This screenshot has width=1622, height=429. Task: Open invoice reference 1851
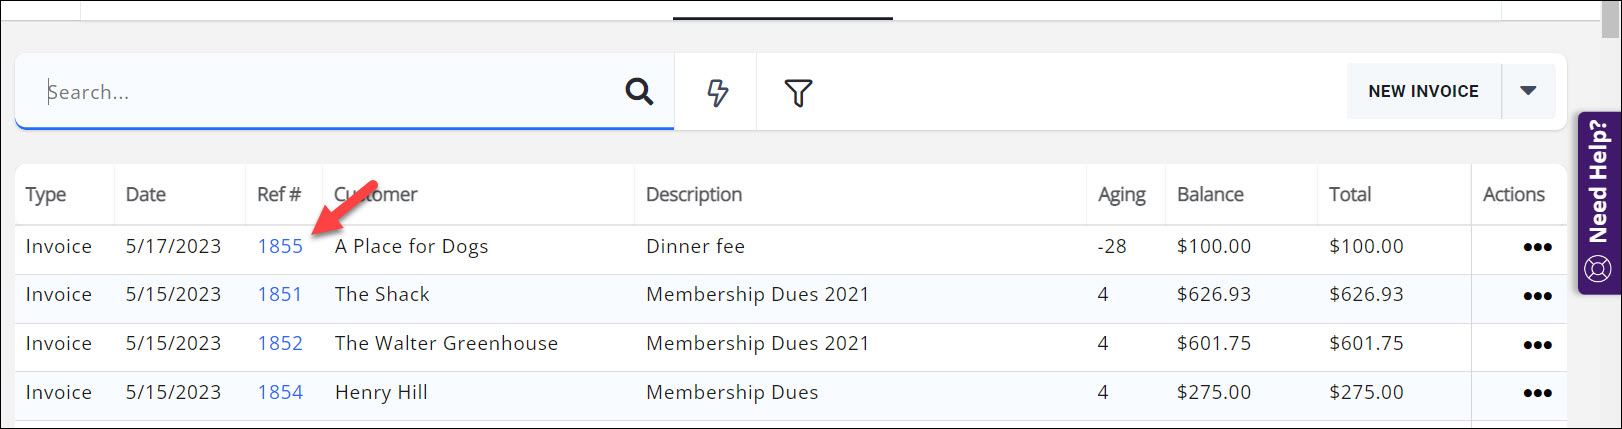coord(280,294)
